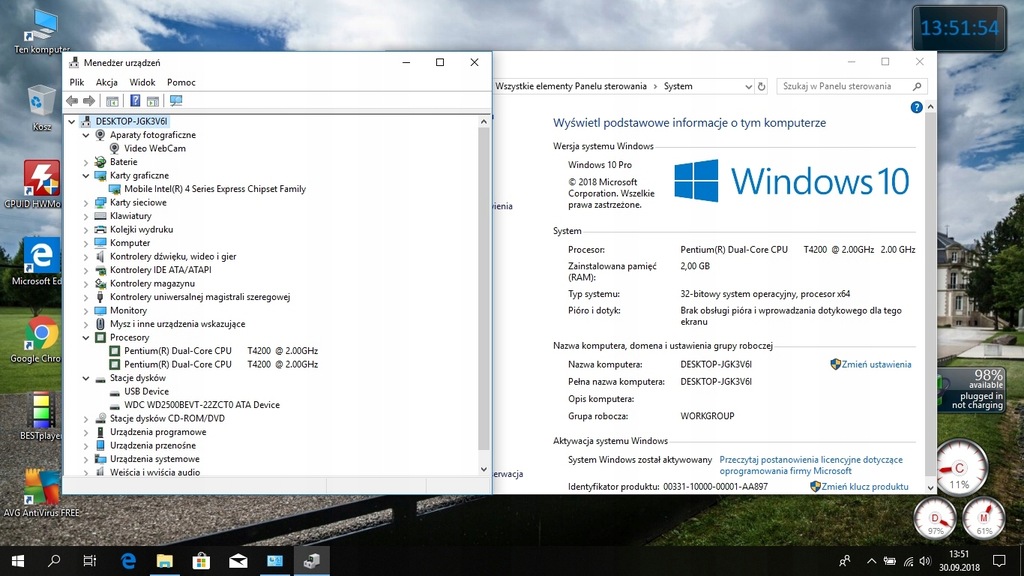
Task: Open the People icon in system tray
Action: point(844,560)
